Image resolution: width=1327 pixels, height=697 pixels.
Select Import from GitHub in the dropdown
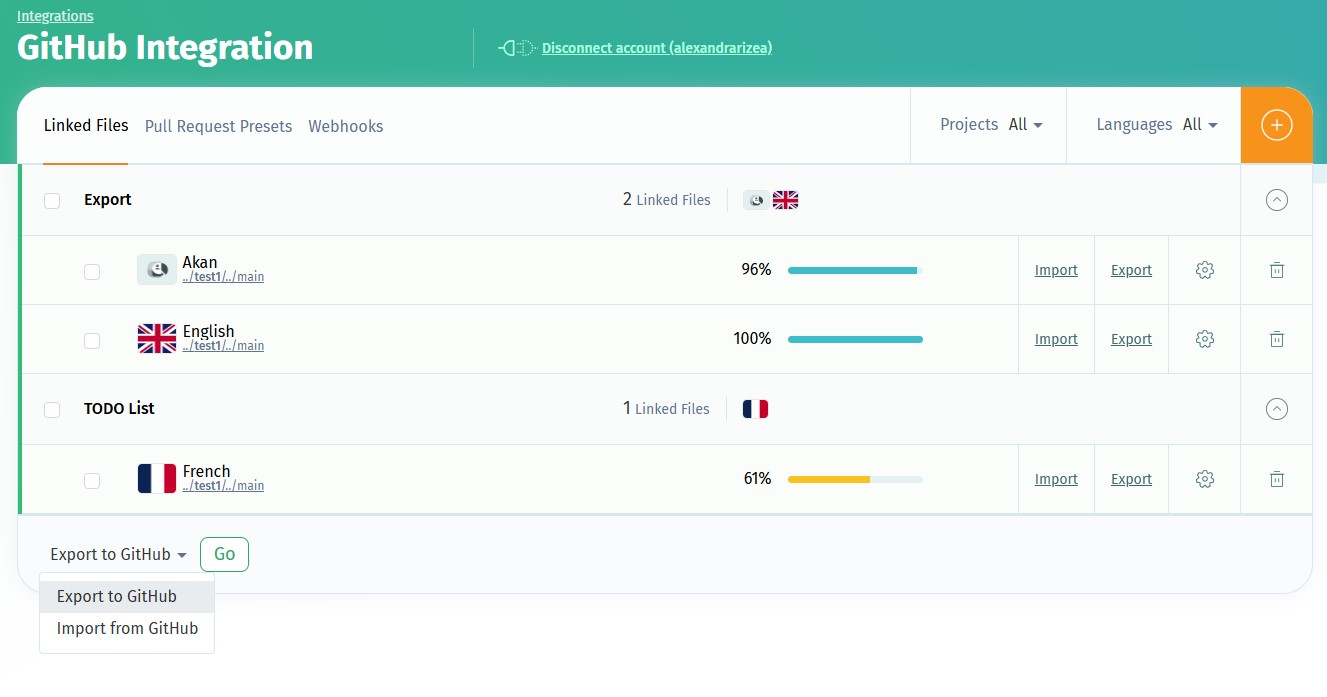127,628
